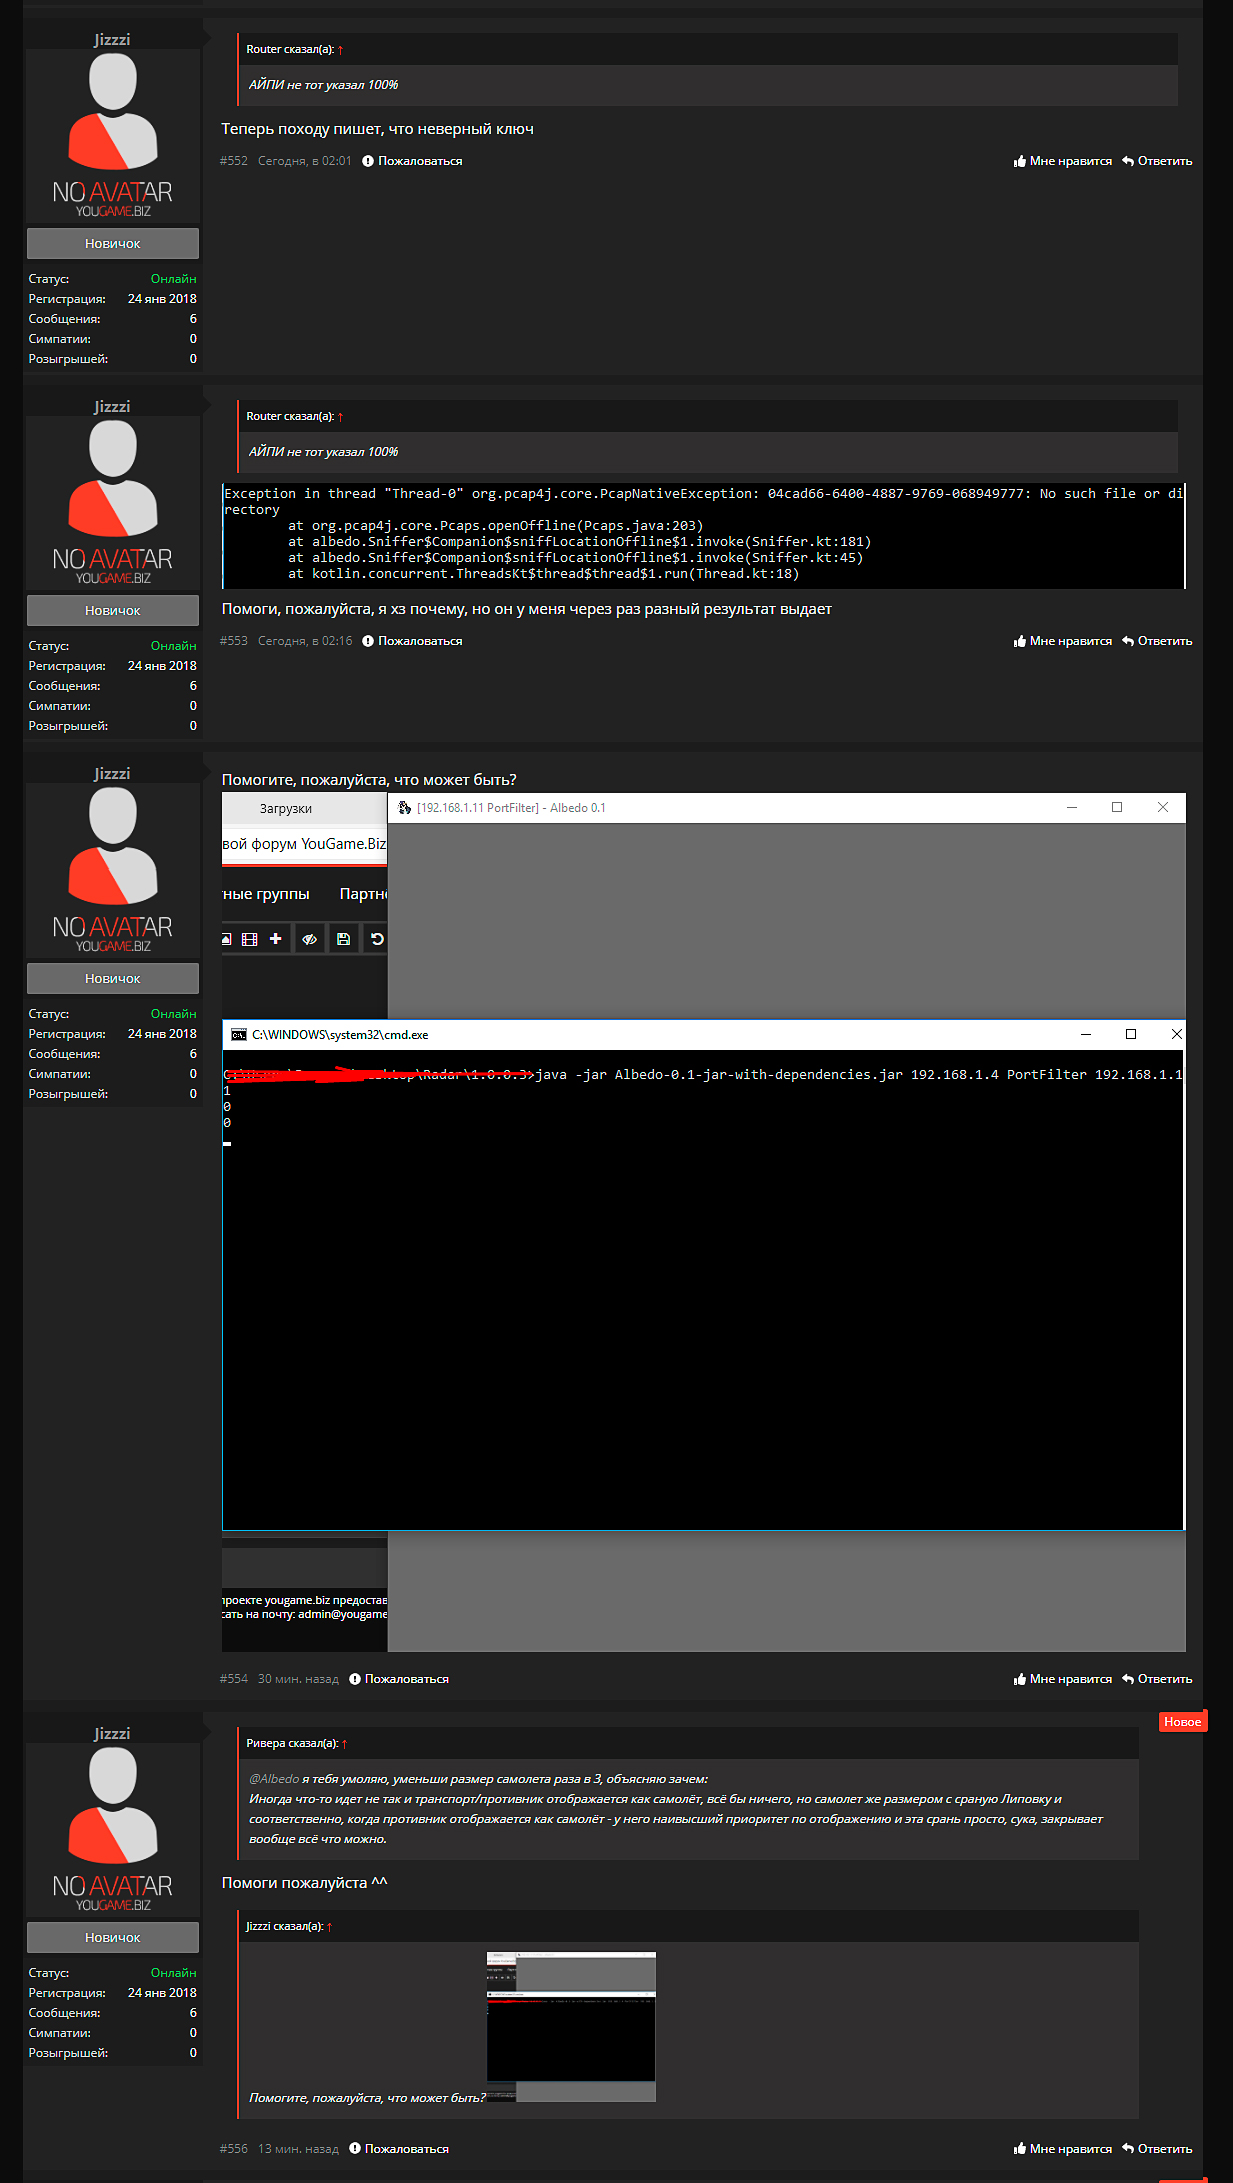This screenshot has height=2183, width=1233.
Task: Click the film/media icon in the embedded editor toolbar
Action: tap(249, 939)
